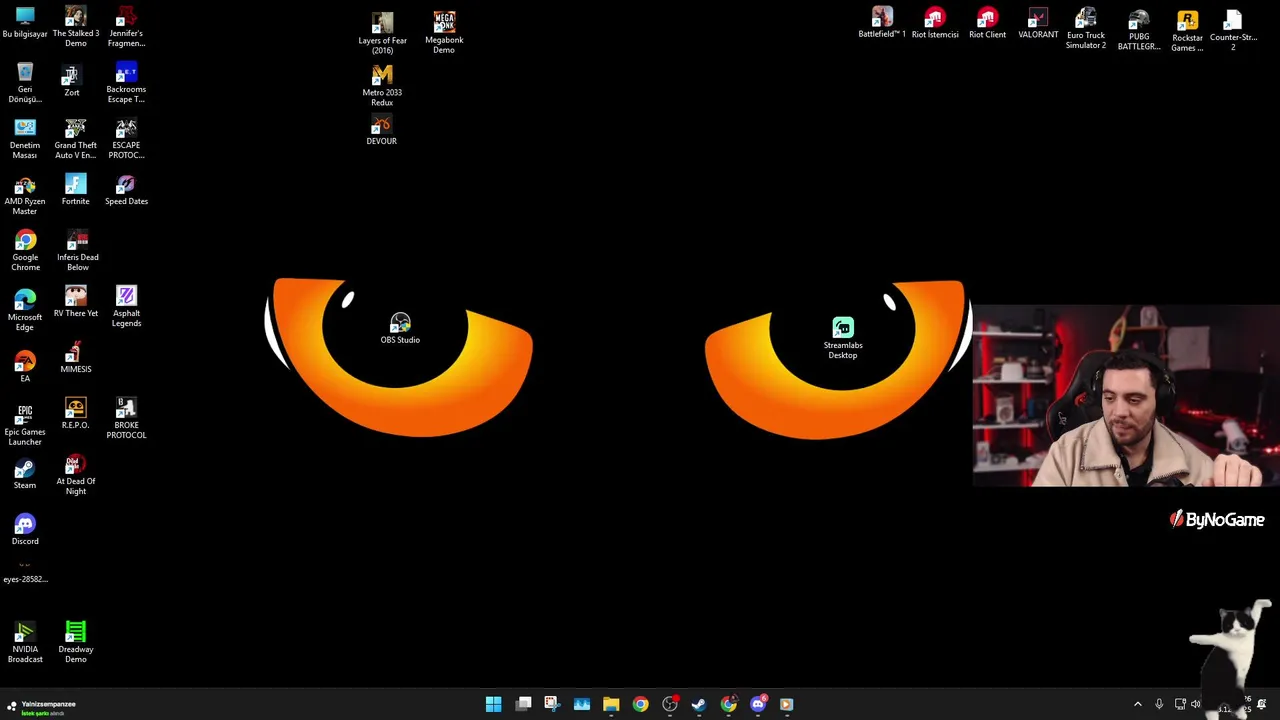Select the RV There Yet shortcut
Screen dimensions: 1280x720
pyautogui.click(x=76, y=302)
